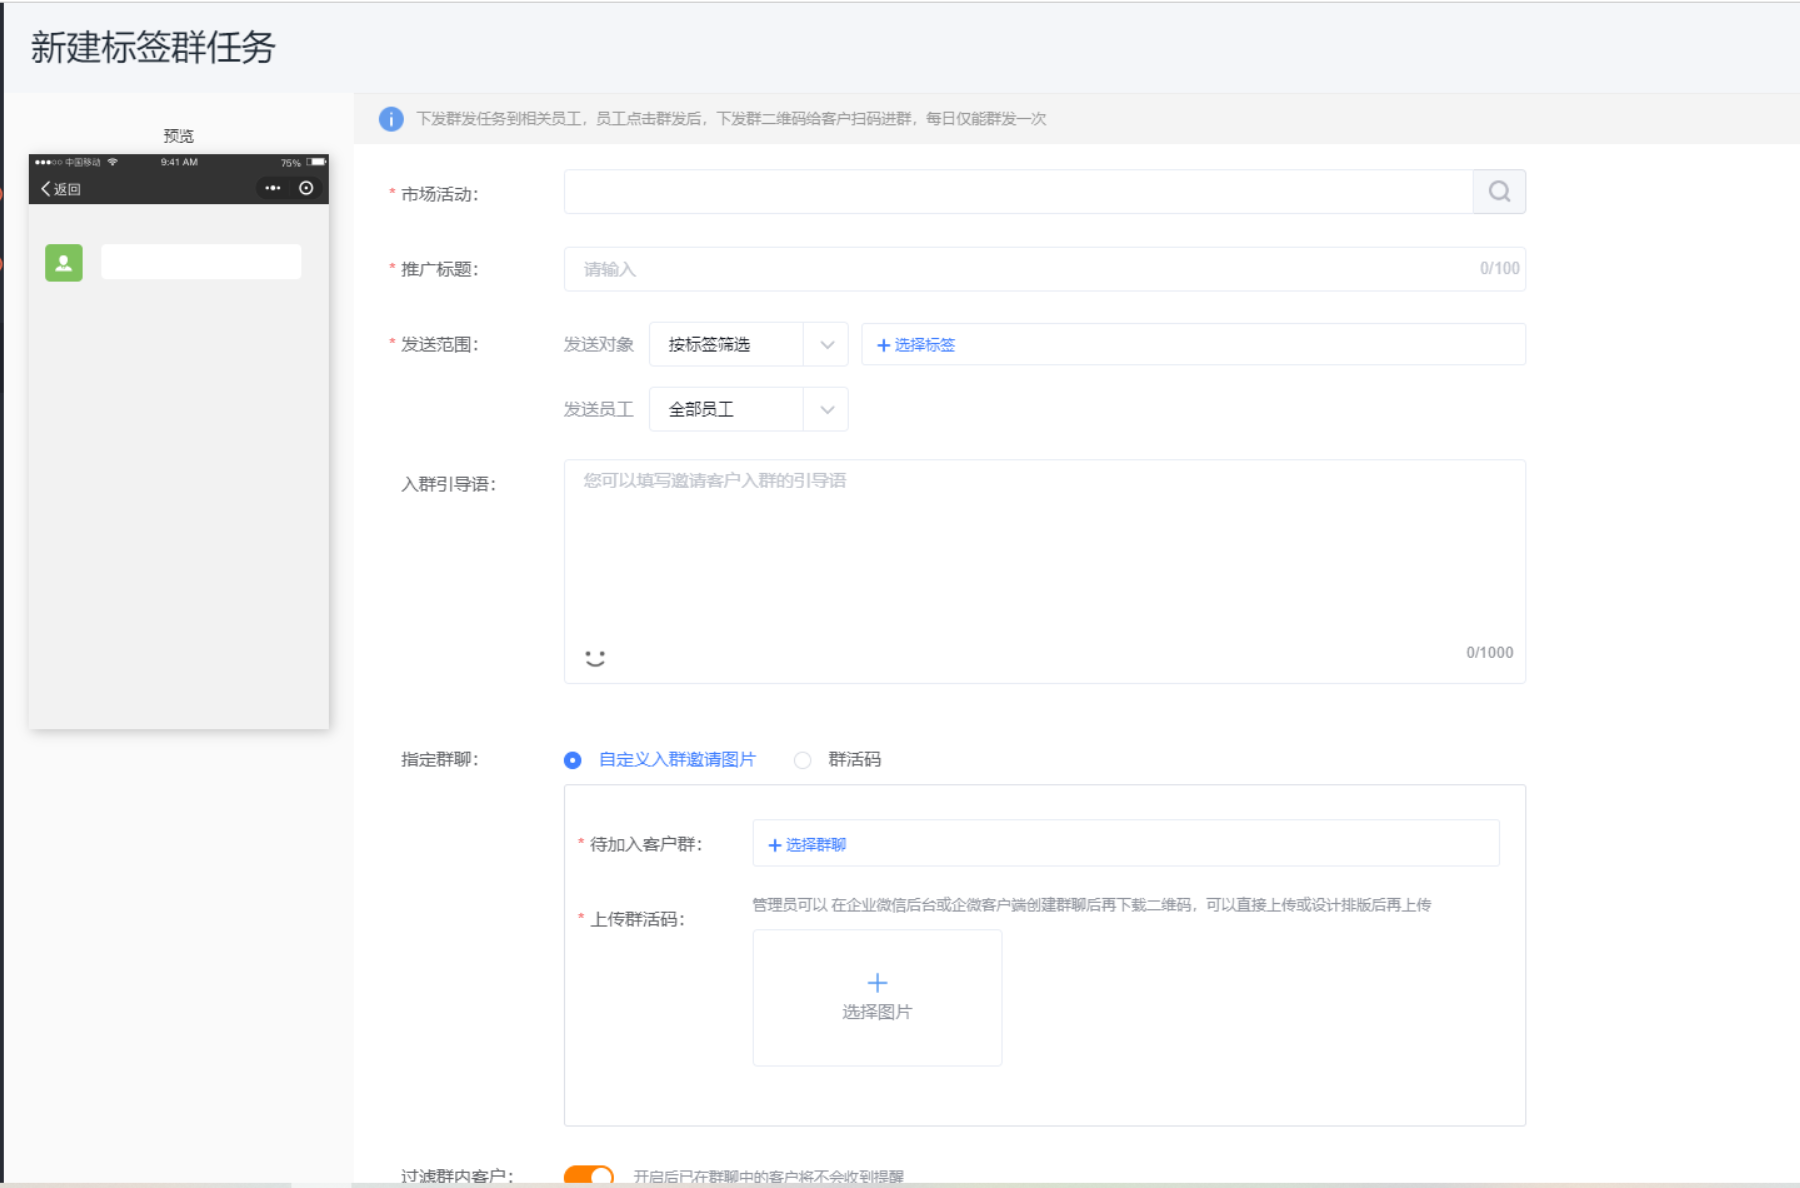Click the circle target icon in the phone preview
This screenshot has height=1188, width=1800.
[x=306, y=188]
